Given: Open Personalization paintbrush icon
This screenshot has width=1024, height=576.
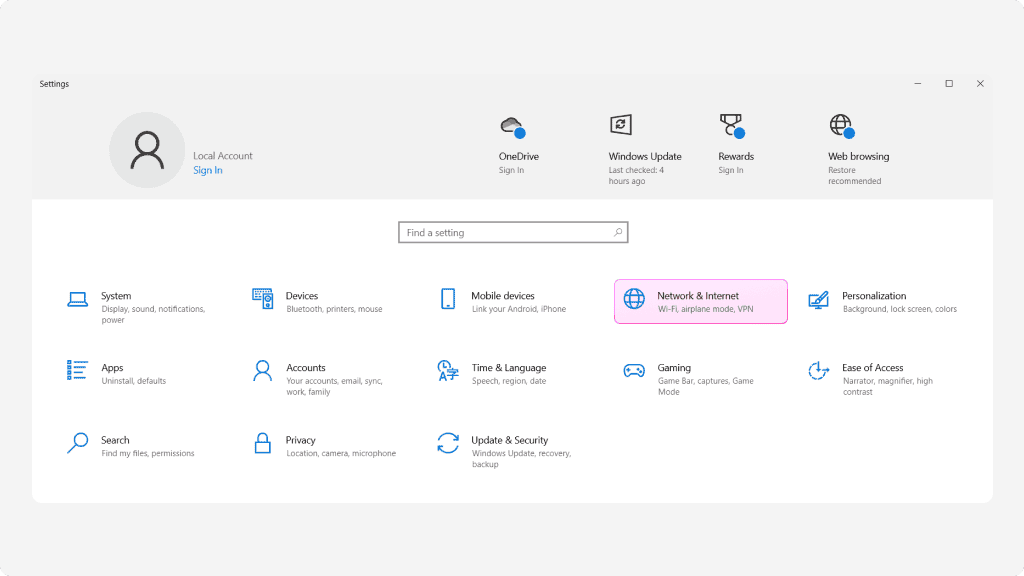Looking at the screenshot, I should click(818, 299).
